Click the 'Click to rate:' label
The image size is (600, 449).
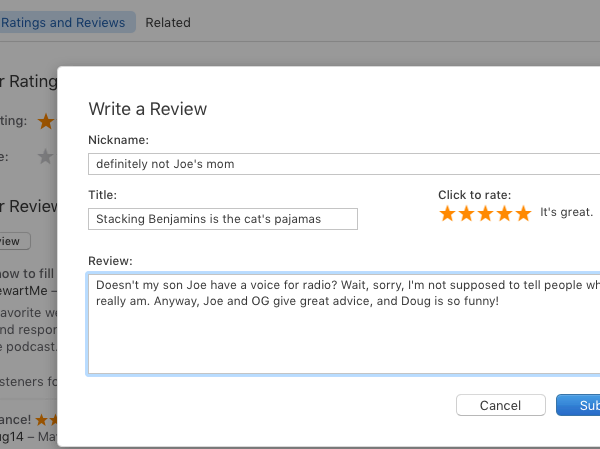coord(474,195)
